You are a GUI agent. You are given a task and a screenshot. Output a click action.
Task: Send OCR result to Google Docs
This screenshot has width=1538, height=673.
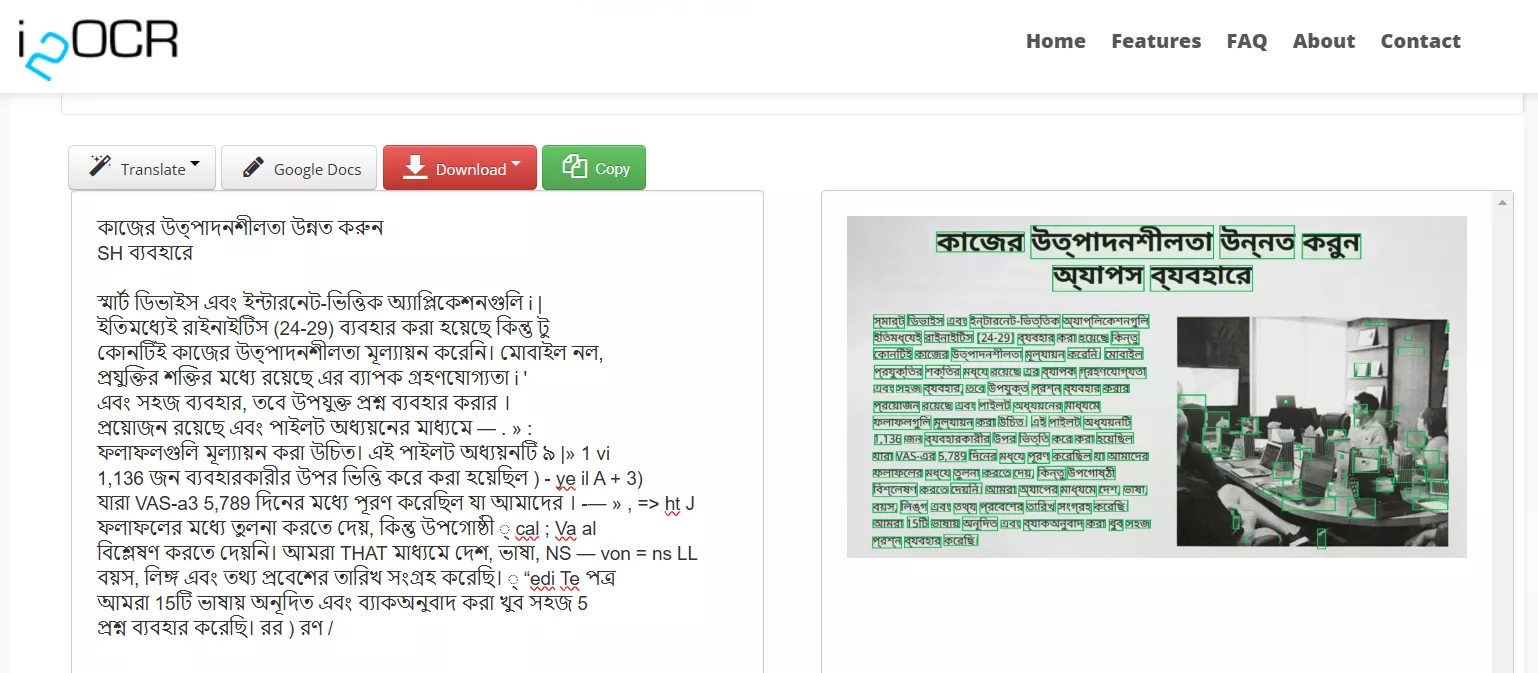click(299, 168)
